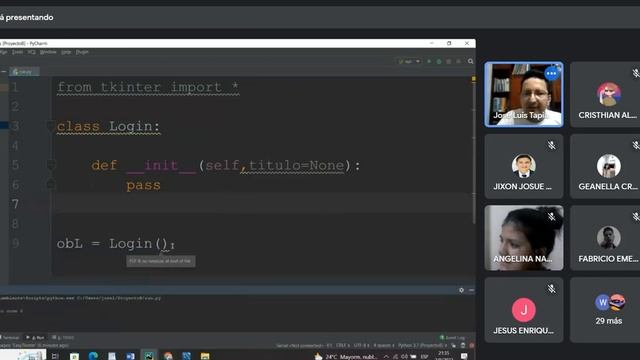Click the ESP keyboard language indicator
The image size is (640, 360).
[x=424, y=356]
